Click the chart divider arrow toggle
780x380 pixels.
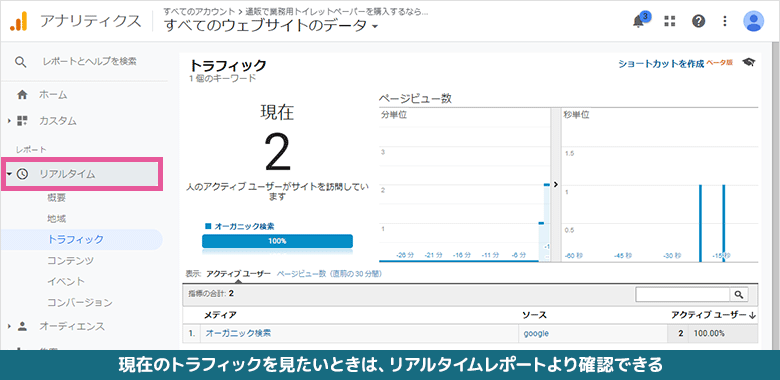(556, 184)
